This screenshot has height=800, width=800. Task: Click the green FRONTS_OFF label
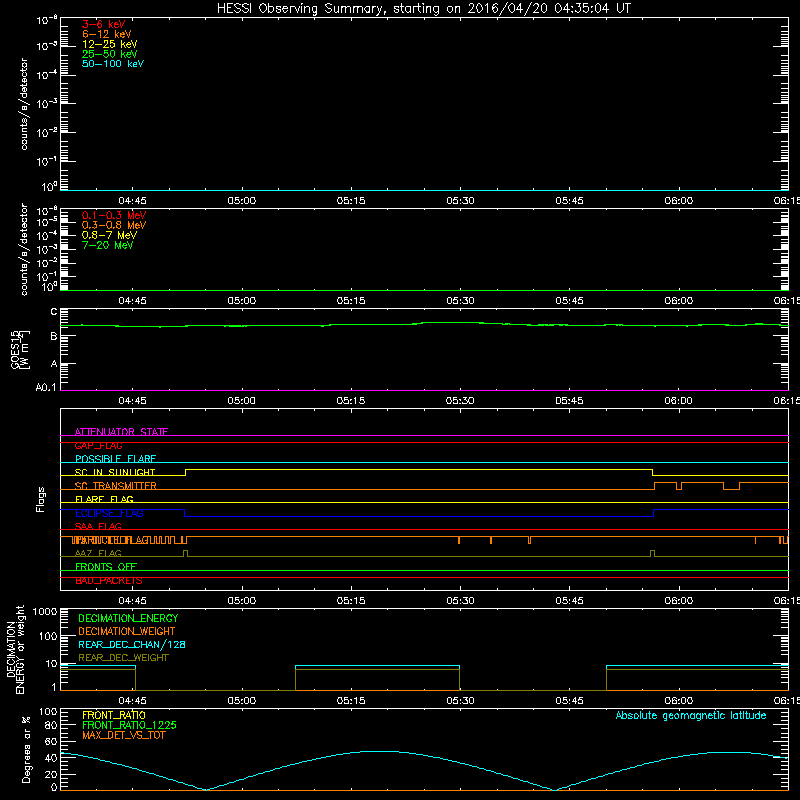pyautogui.click(x=106, y=567)
